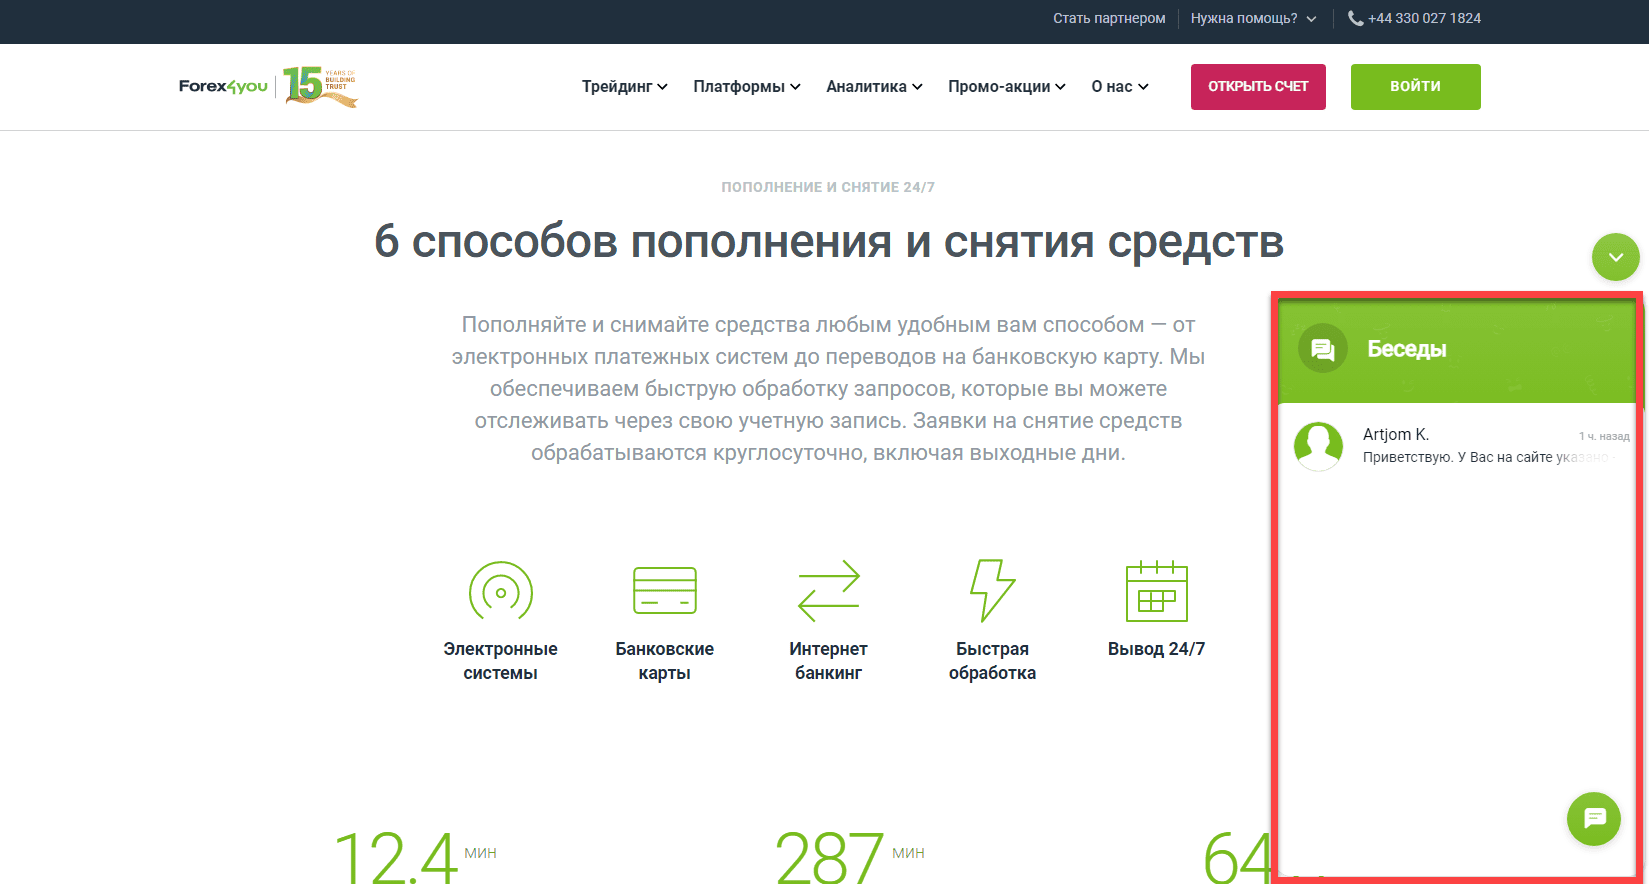Click the Быстрая обработка lightning icon
This screenshot has height=884, width=1649.
[992, 590]
